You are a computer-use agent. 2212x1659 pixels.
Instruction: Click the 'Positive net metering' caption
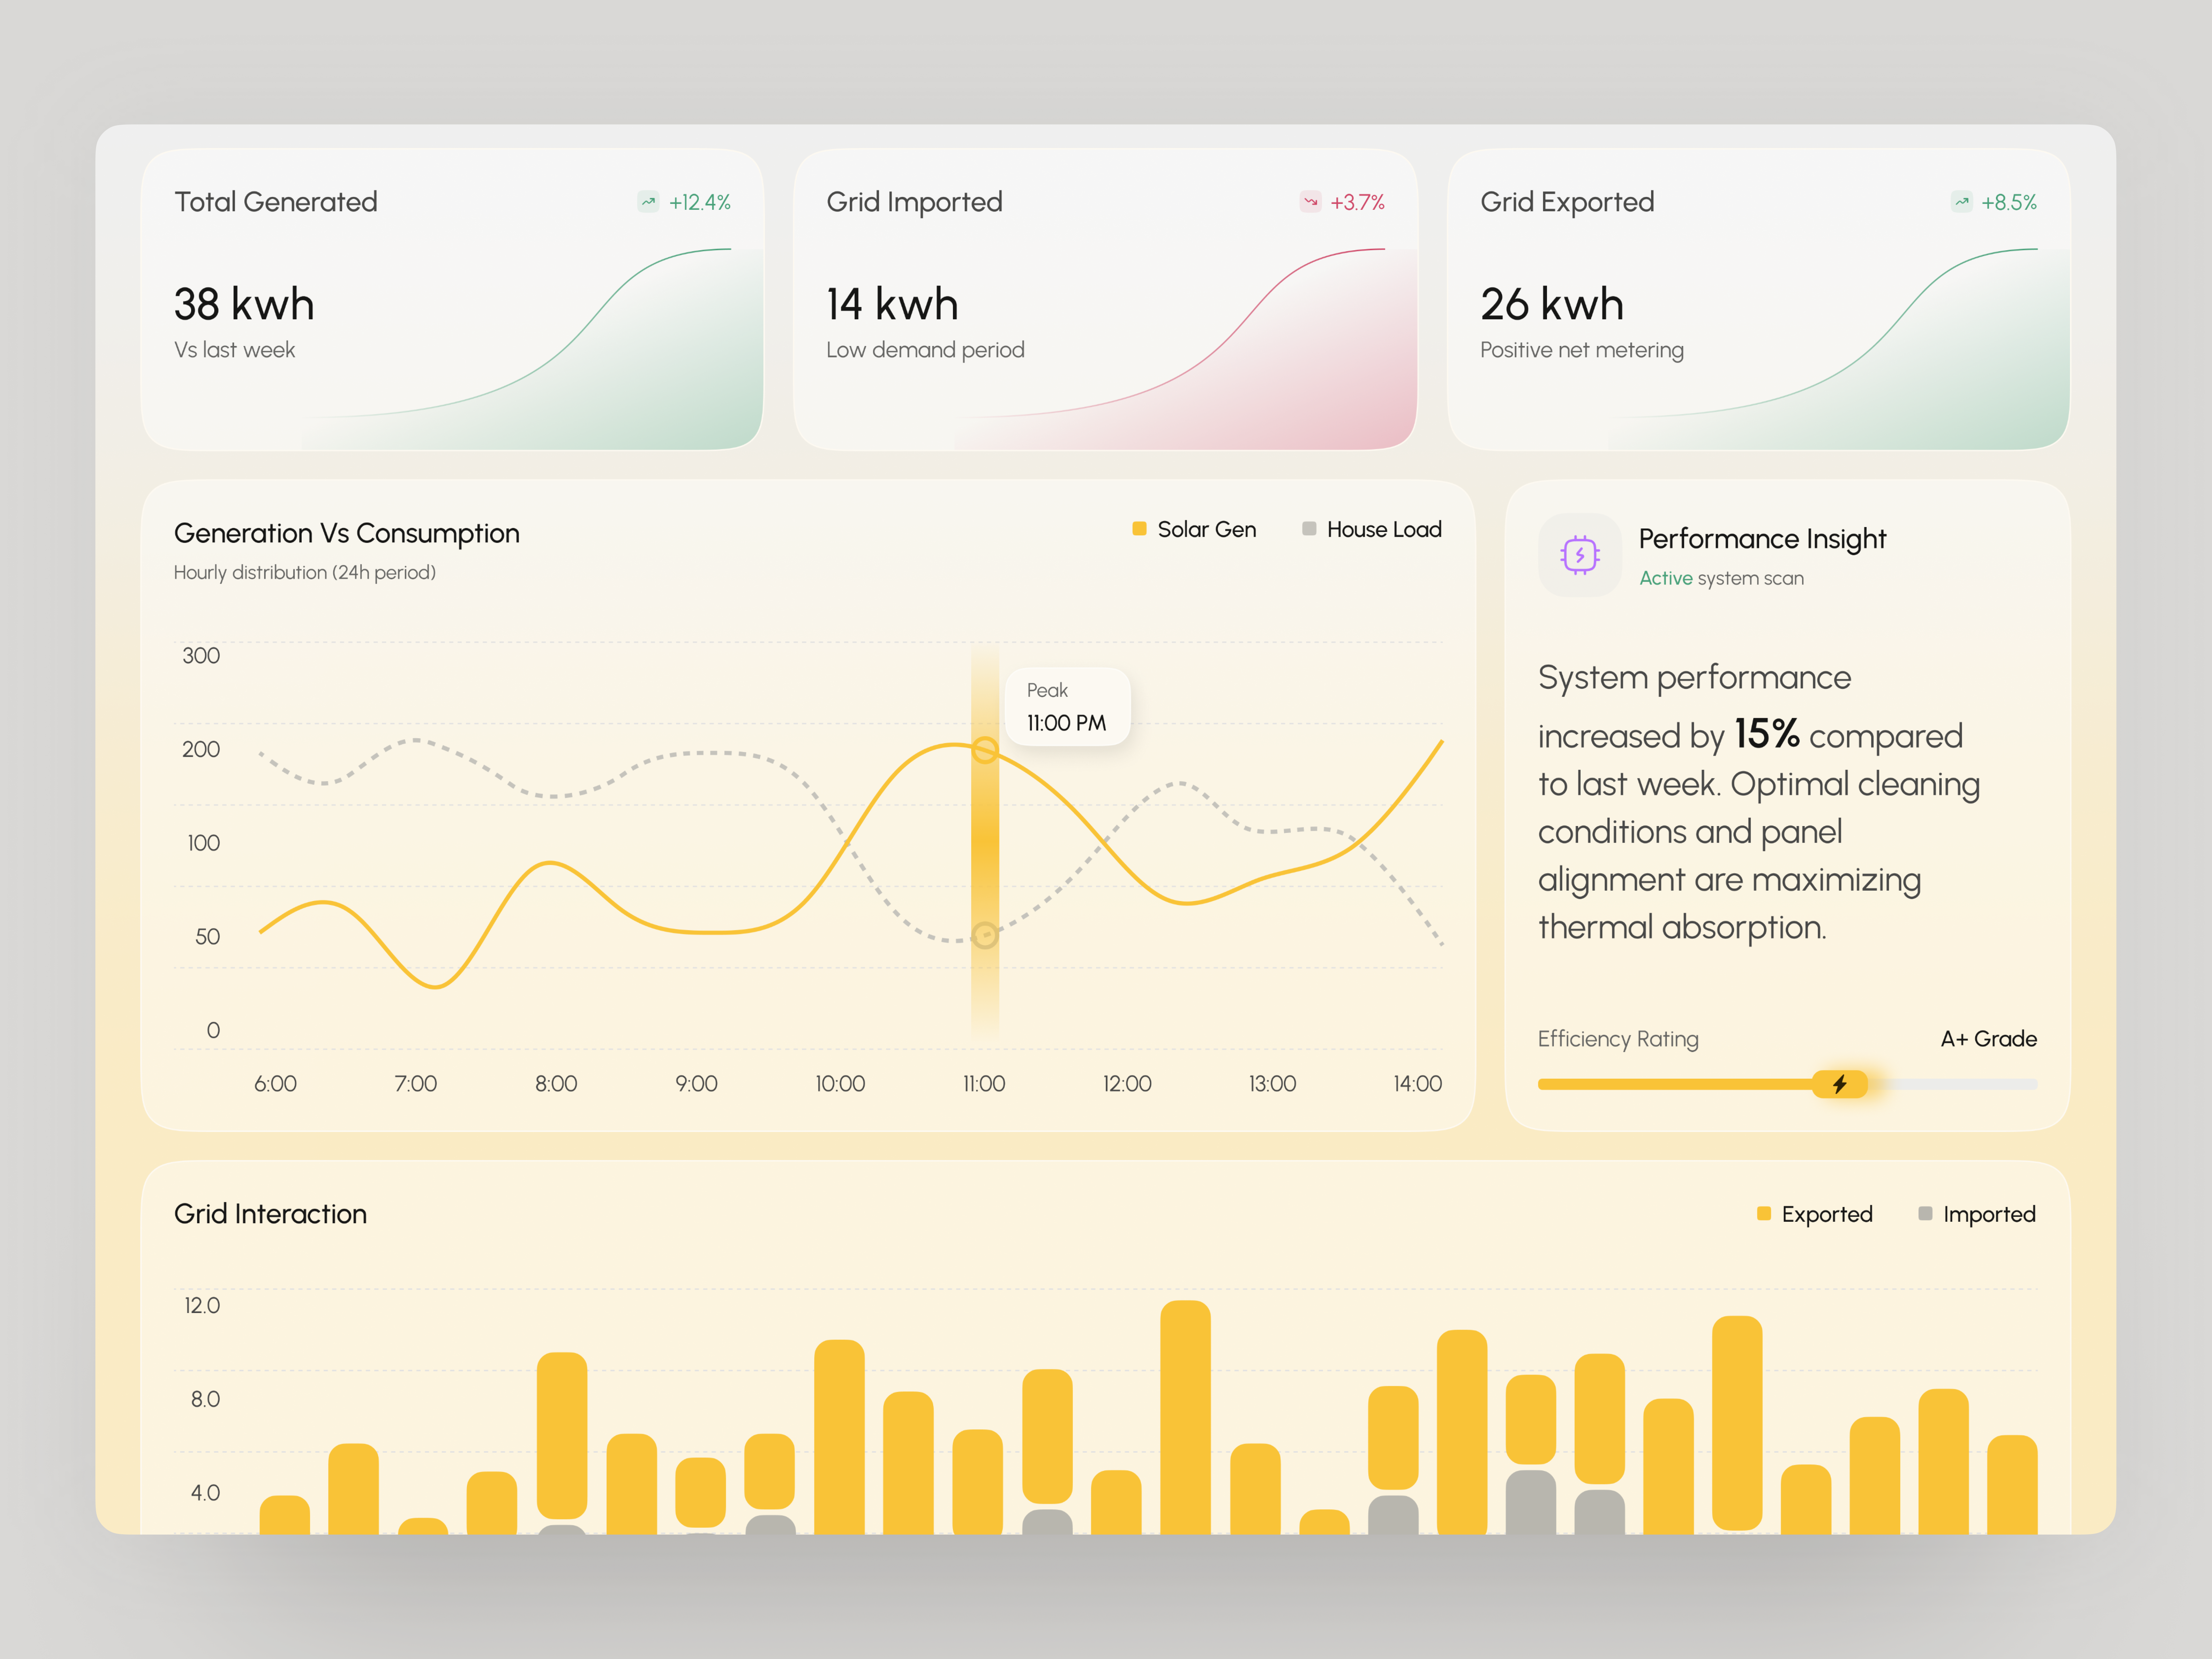pyautogui.click(x=1582, y=350)
